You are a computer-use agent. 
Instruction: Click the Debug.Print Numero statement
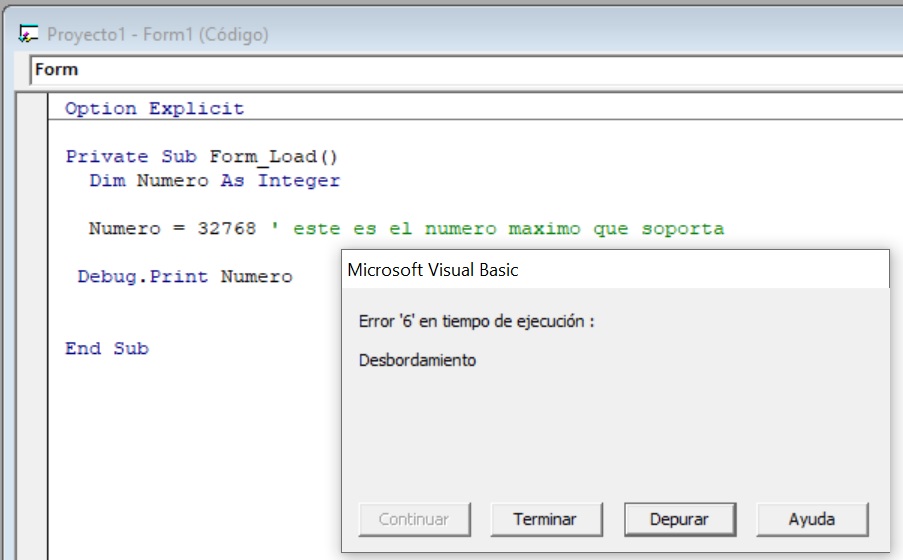[185, 277]
